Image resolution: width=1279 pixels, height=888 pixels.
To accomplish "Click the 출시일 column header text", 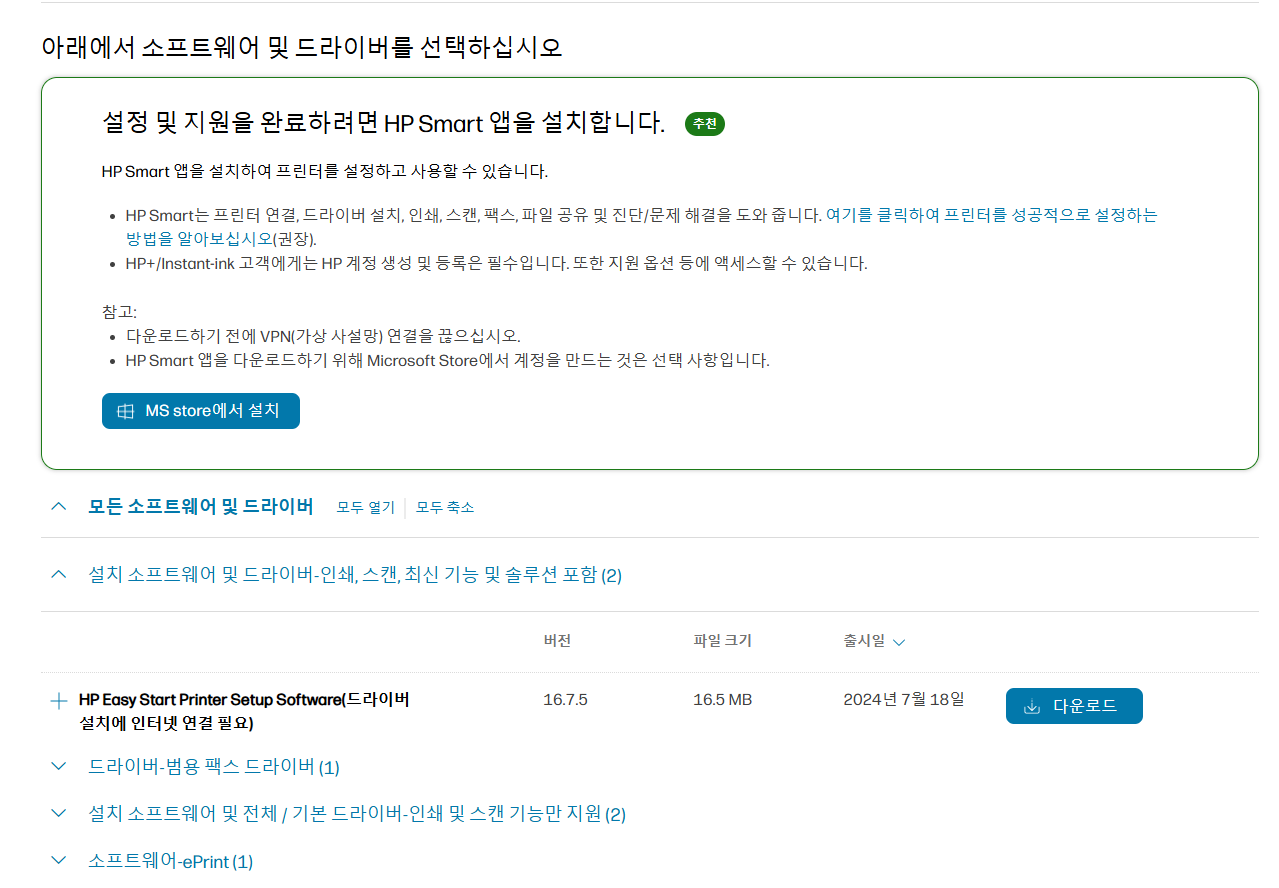I will pyautogui.click(x=864, y=641).
